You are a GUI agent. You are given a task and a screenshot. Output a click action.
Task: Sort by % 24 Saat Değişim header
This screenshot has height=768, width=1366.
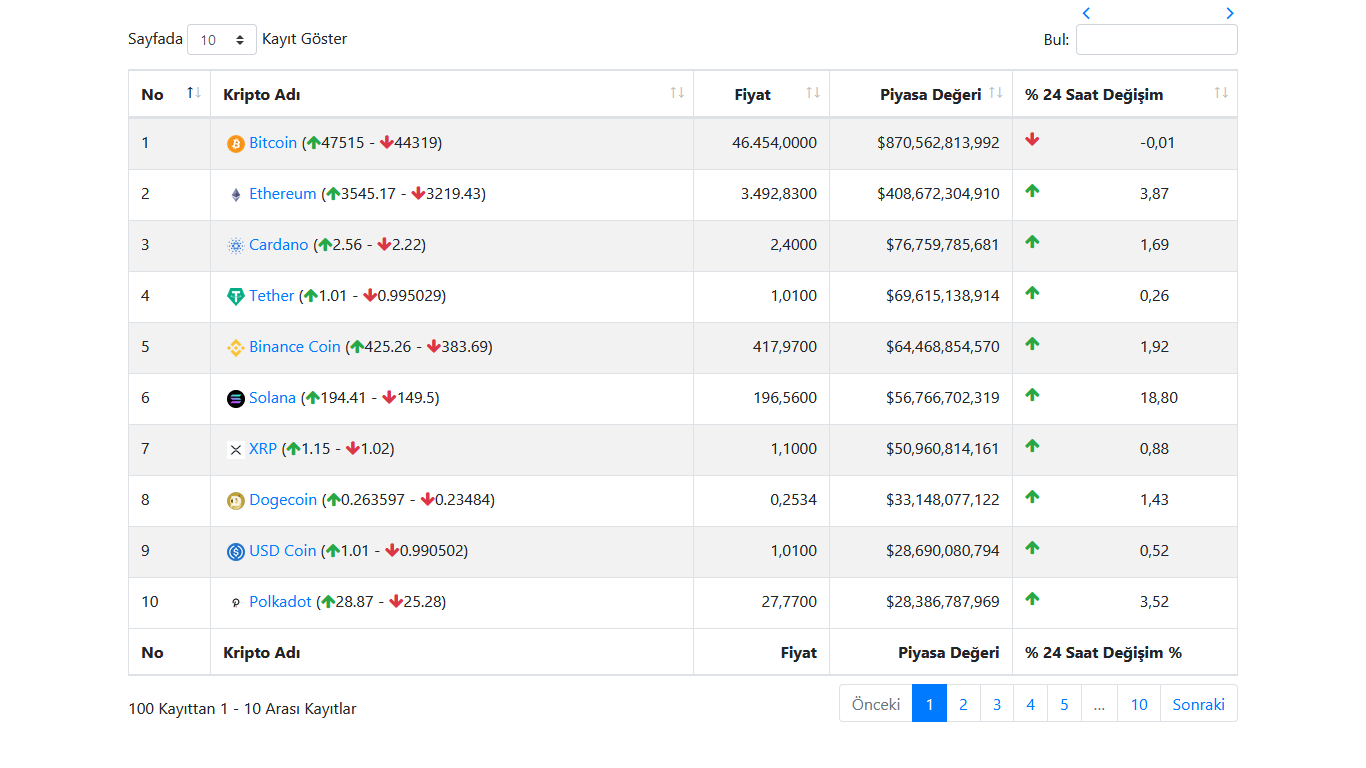click(x=1125, y=94)
